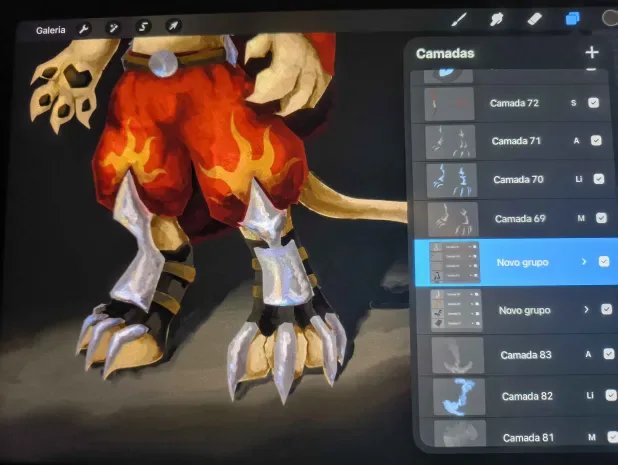Select Camada 69 thumbnail
Image resolution: width=618 pixels, height=465 pixels.
[x=453, y=219]
